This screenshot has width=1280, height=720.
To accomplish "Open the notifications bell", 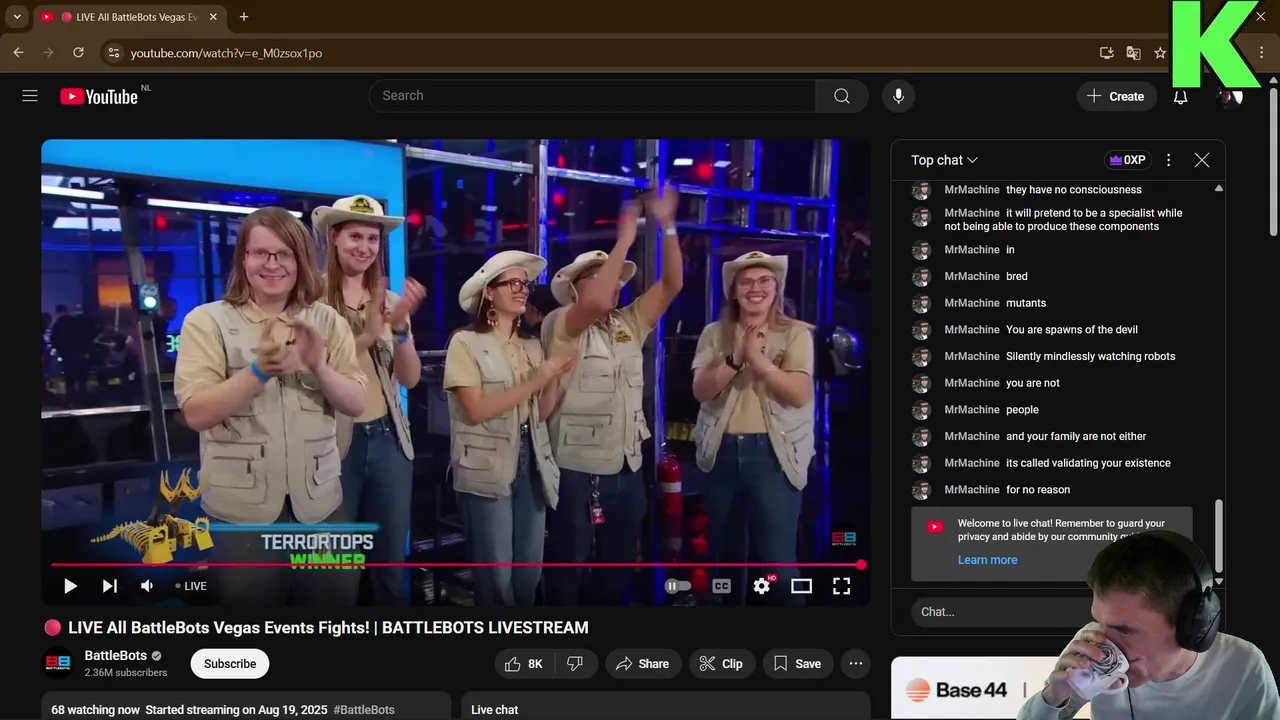I will tap(1180, 96).
